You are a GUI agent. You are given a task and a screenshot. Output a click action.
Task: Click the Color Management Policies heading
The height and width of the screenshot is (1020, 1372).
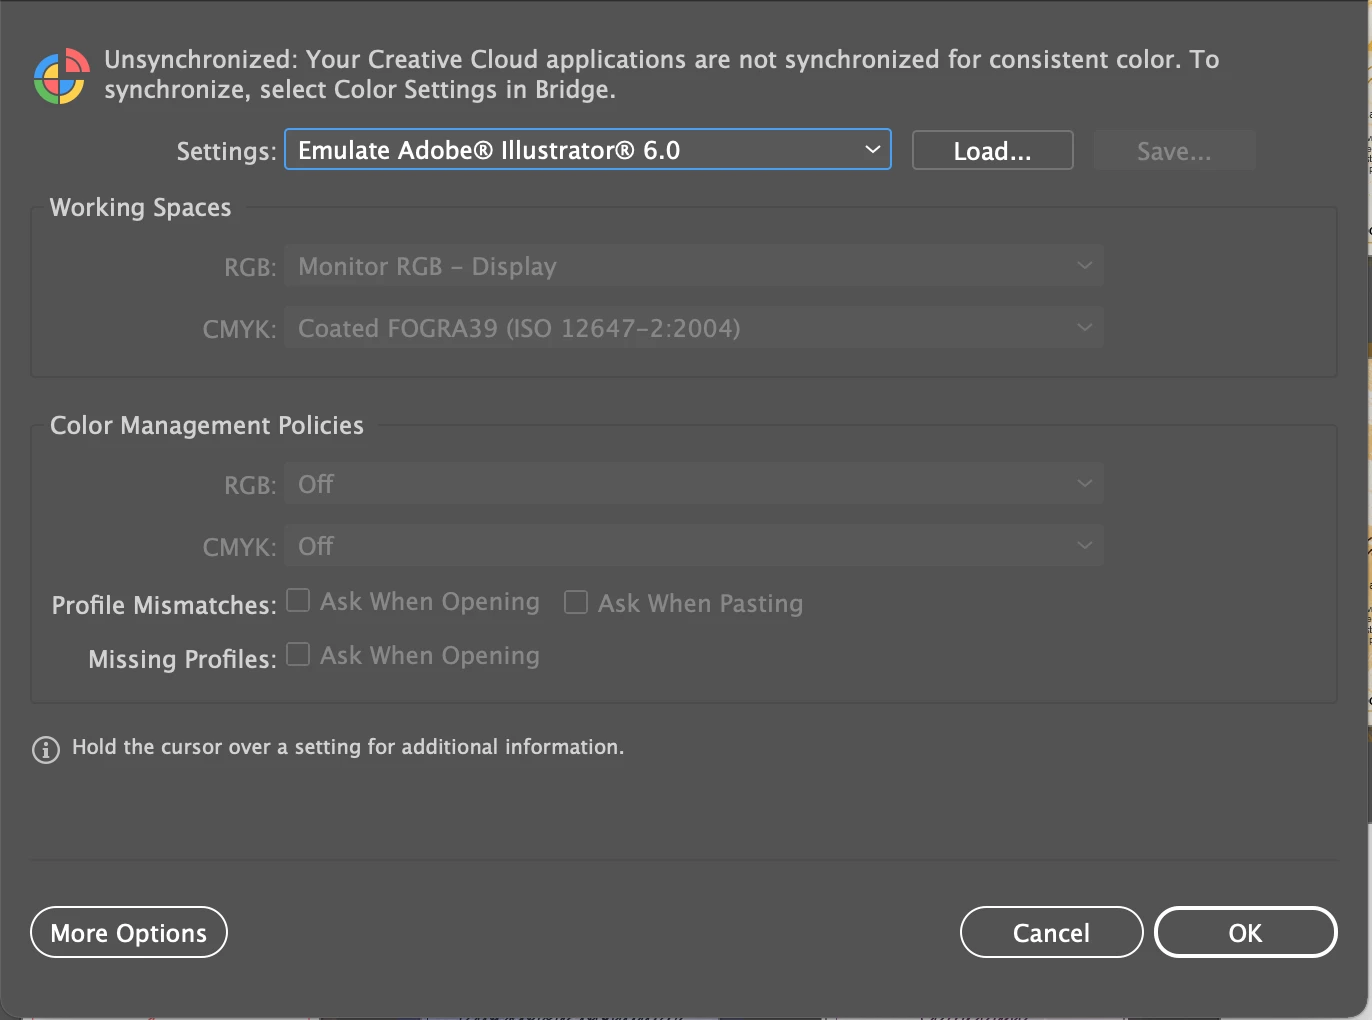tap(207, 426)
